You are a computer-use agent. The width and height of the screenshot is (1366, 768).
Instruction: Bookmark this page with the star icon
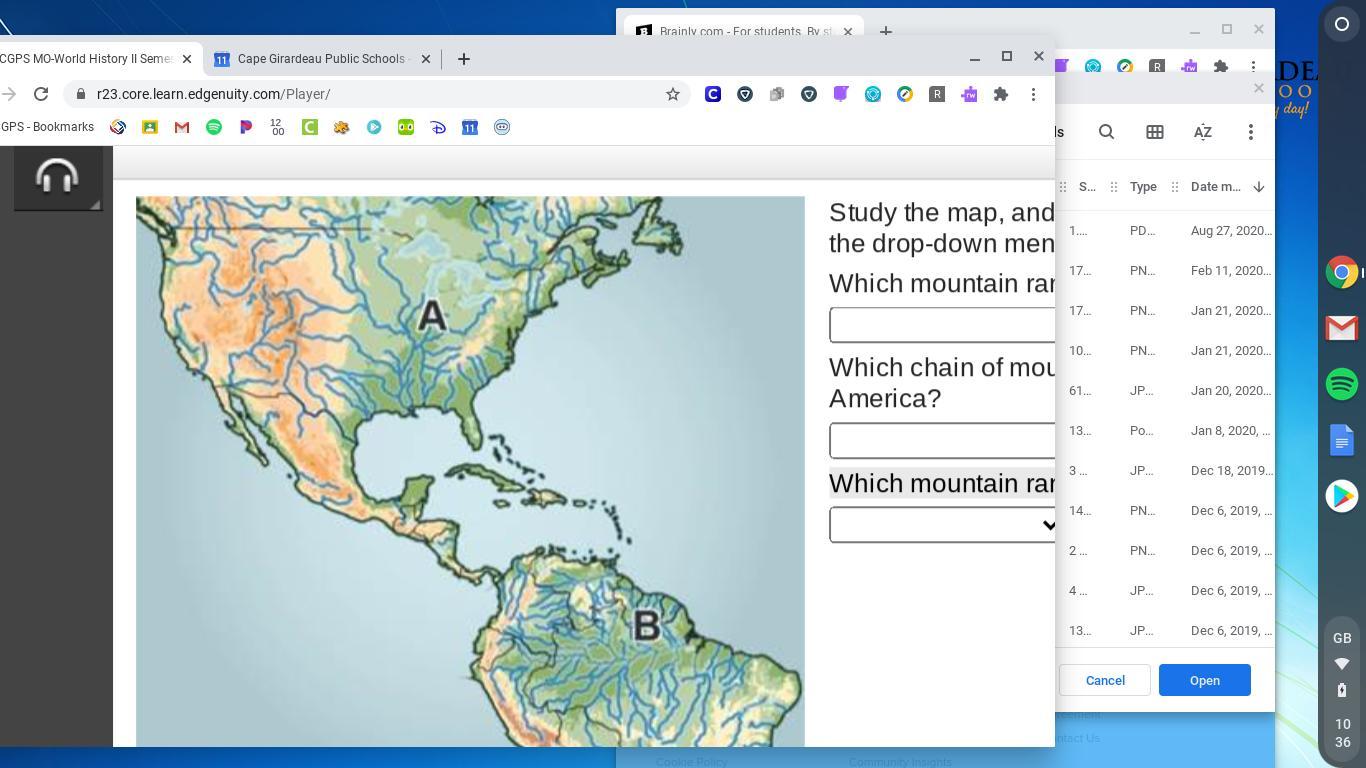coord(673,94)
